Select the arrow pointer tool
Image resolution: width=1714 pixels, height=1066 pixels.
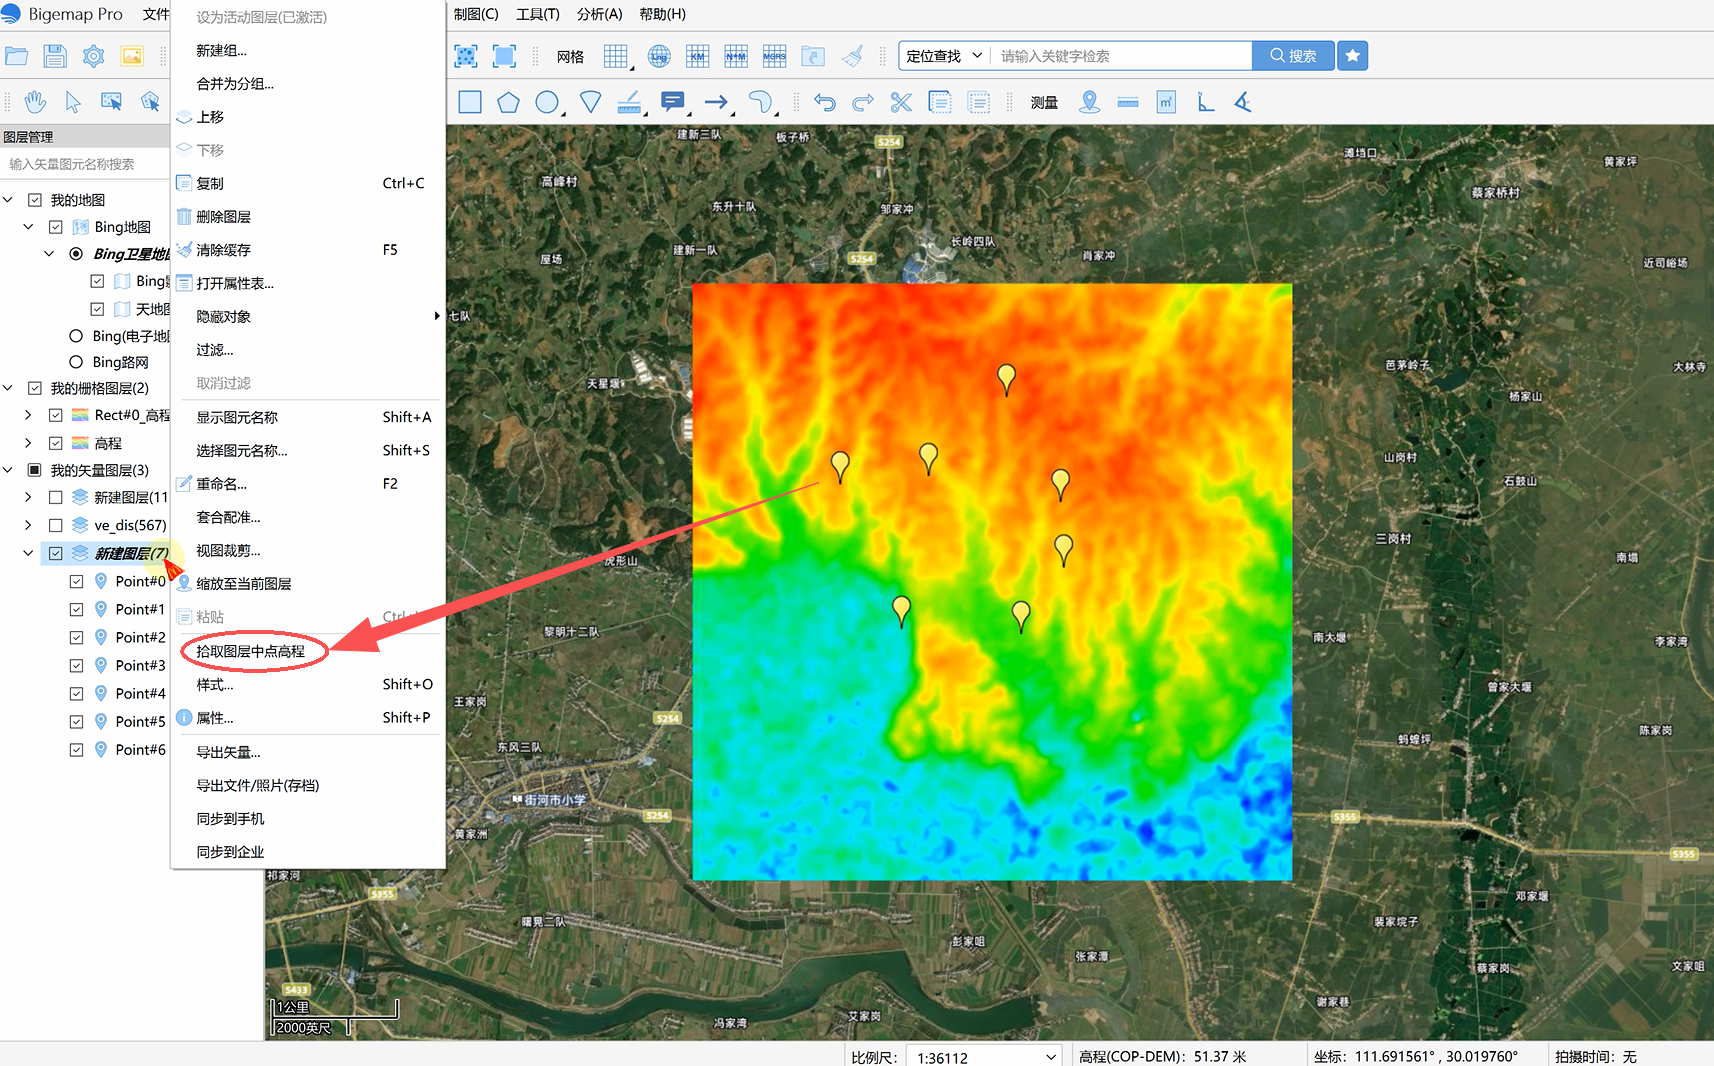[73, 102]
